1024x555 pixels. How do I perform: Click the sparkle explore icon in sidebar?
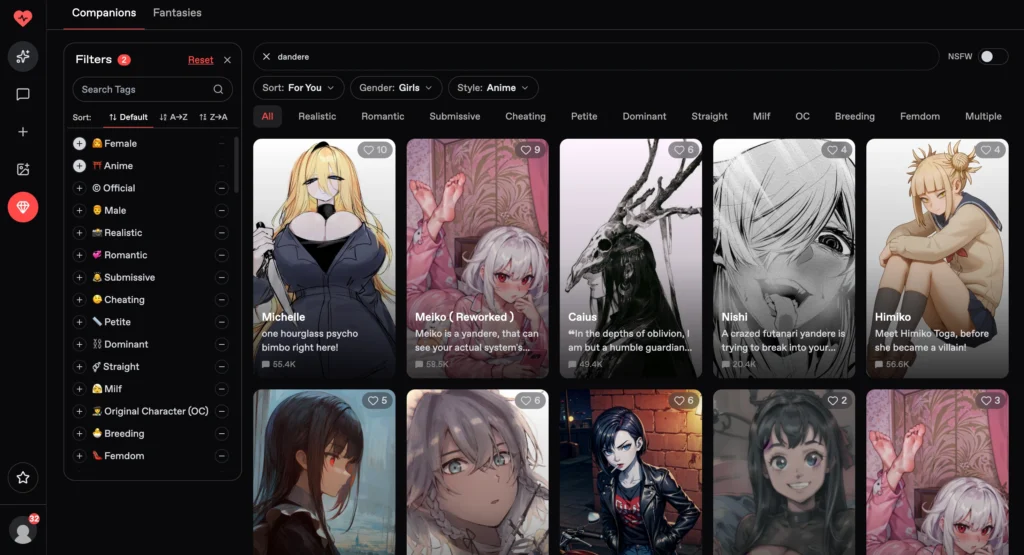tap(23, 57)
